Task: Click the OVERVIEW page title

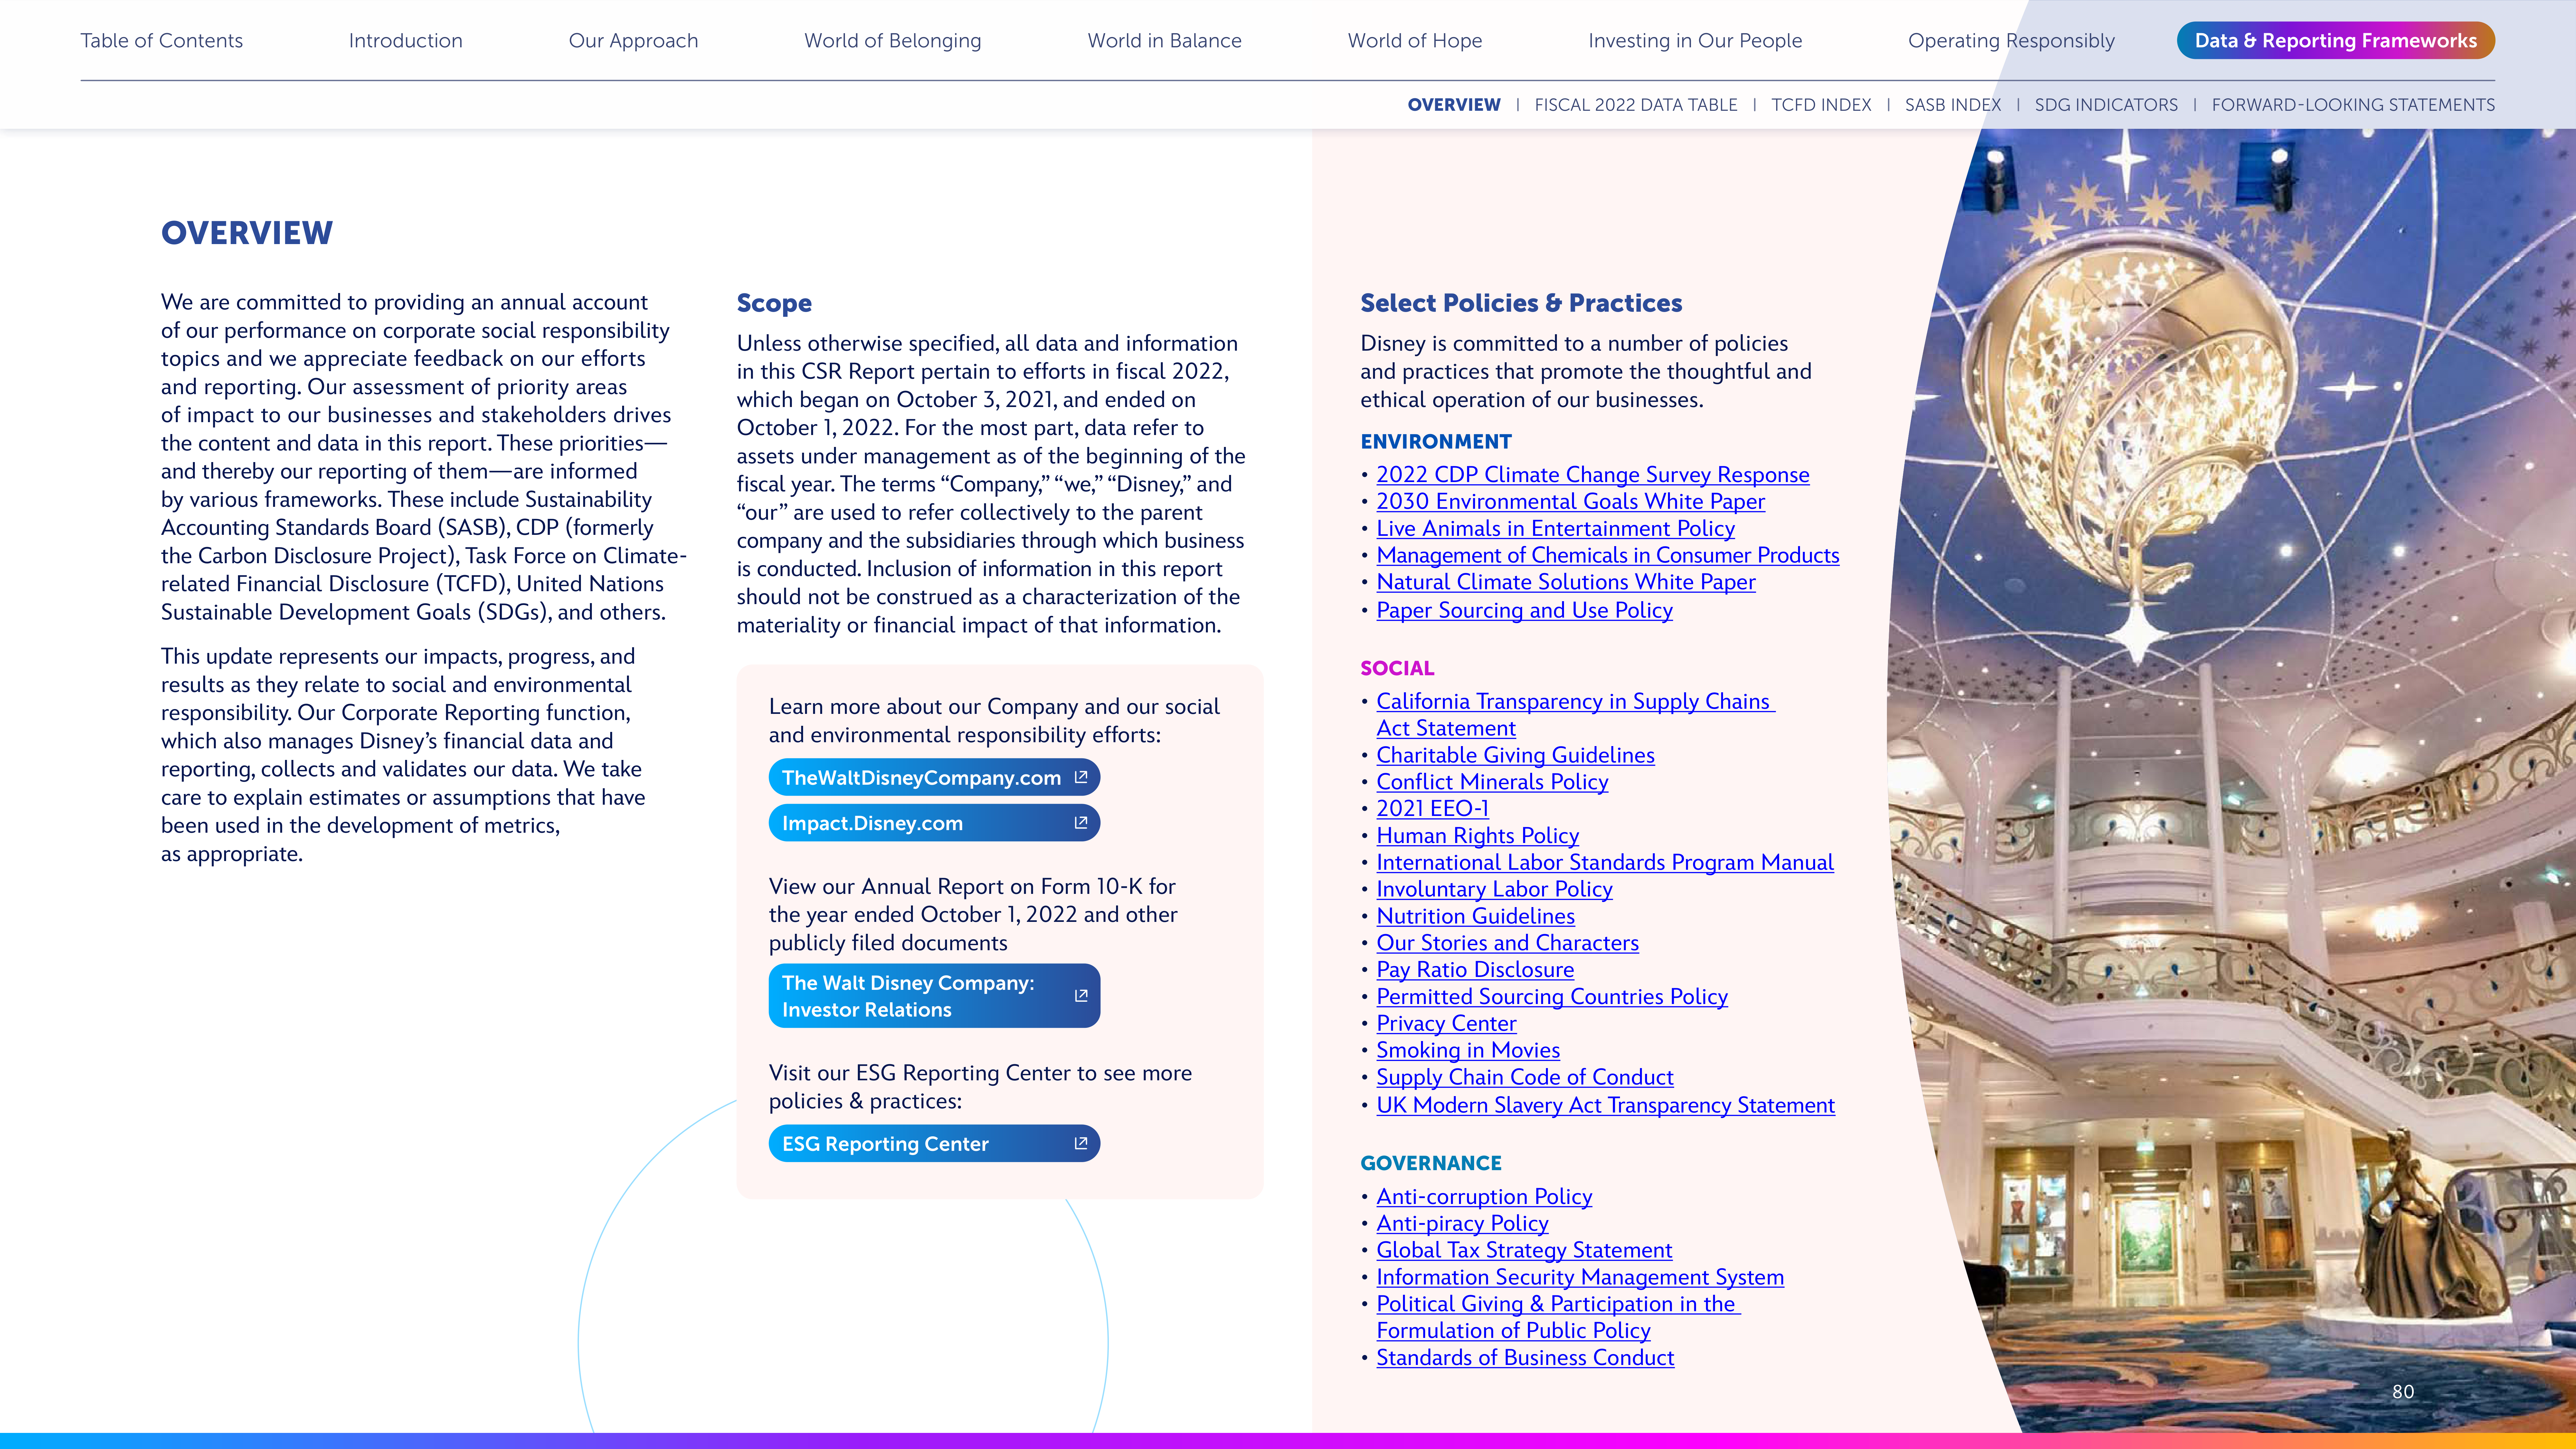Action: 247,233
